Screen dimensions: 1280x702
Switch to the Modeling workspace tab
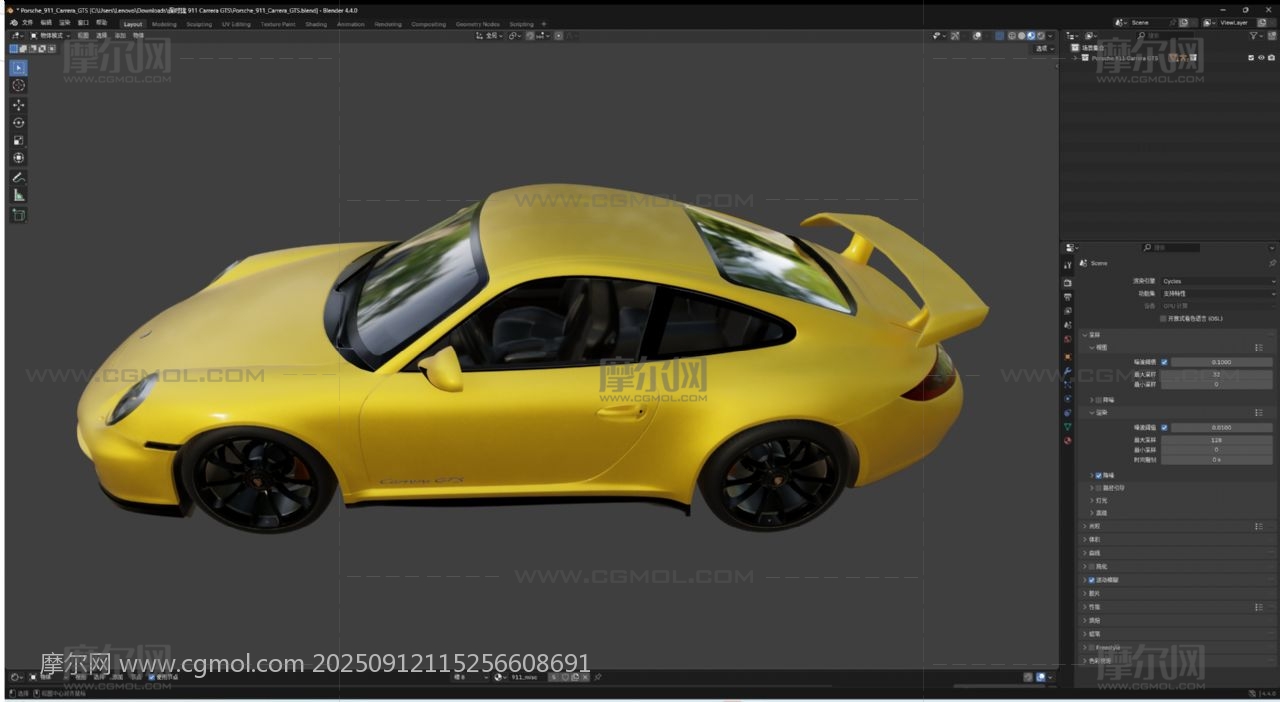[164, 24]
